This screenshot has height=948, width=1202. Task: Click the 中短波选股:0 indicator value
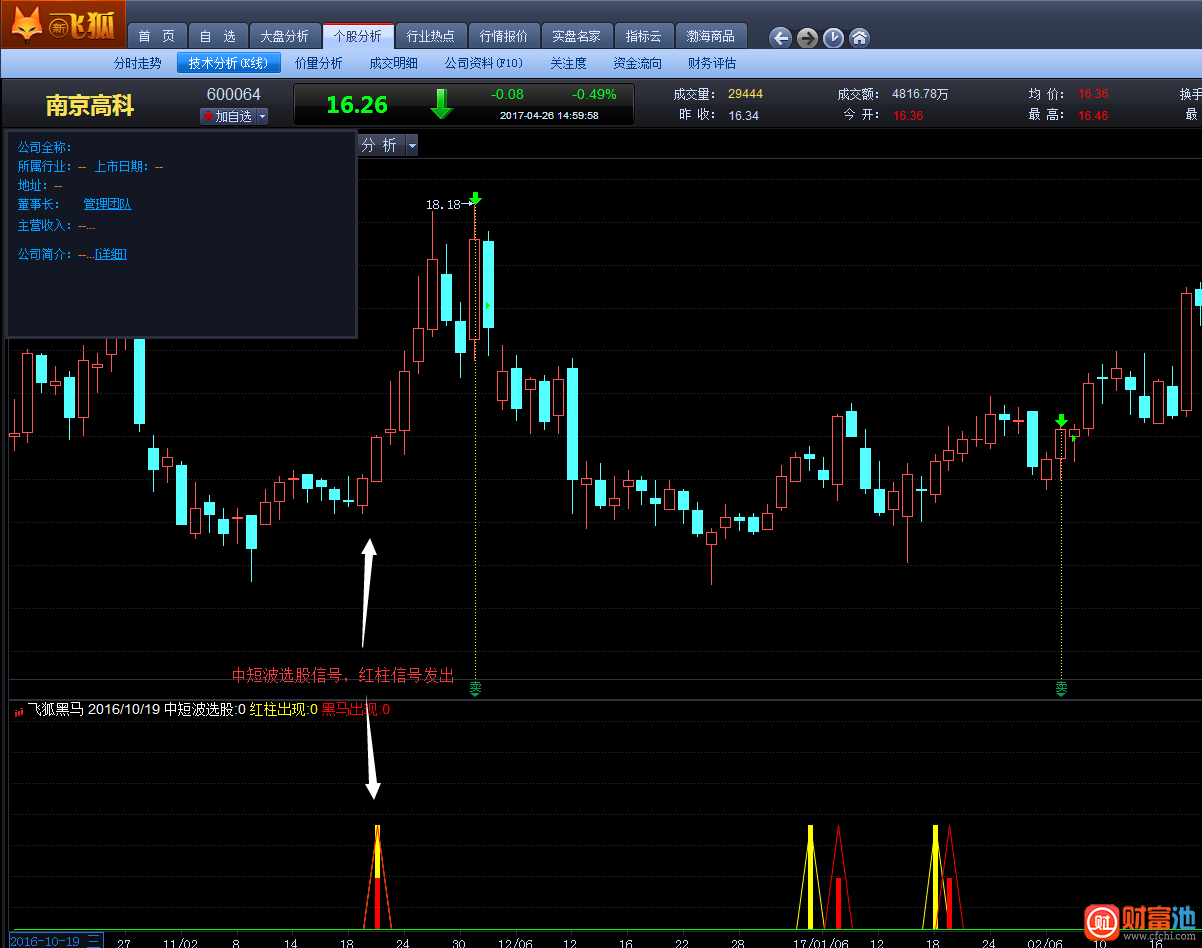click(205, 710)
